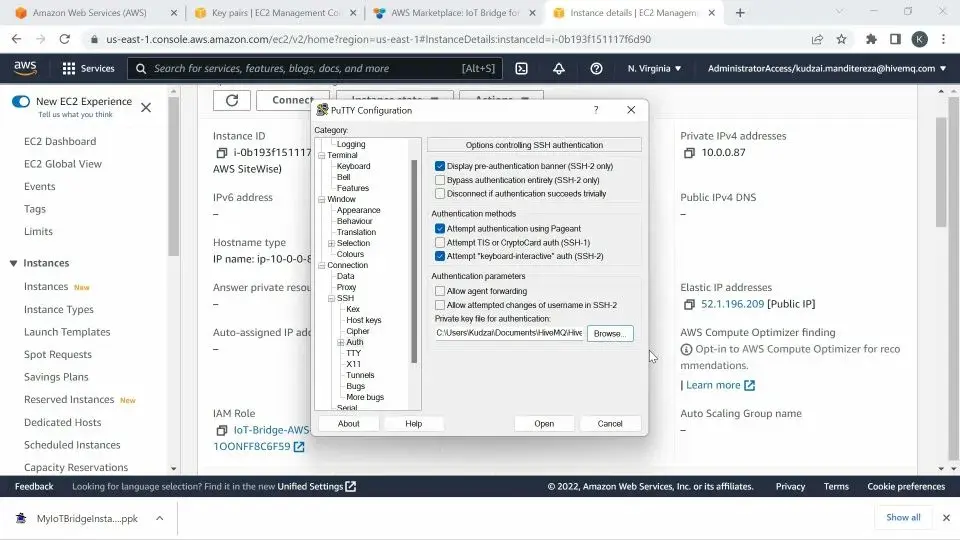This screenshot has height=540, width=960.
Task: Collapse the Terminal tree node
Action: point(321,156)
